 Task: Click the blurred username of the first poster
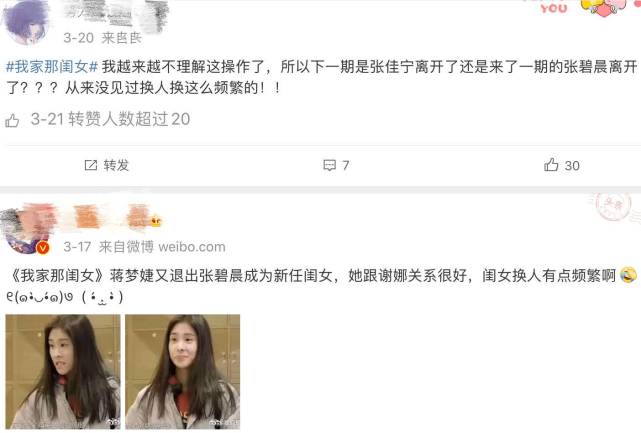[x=117, y=14]
